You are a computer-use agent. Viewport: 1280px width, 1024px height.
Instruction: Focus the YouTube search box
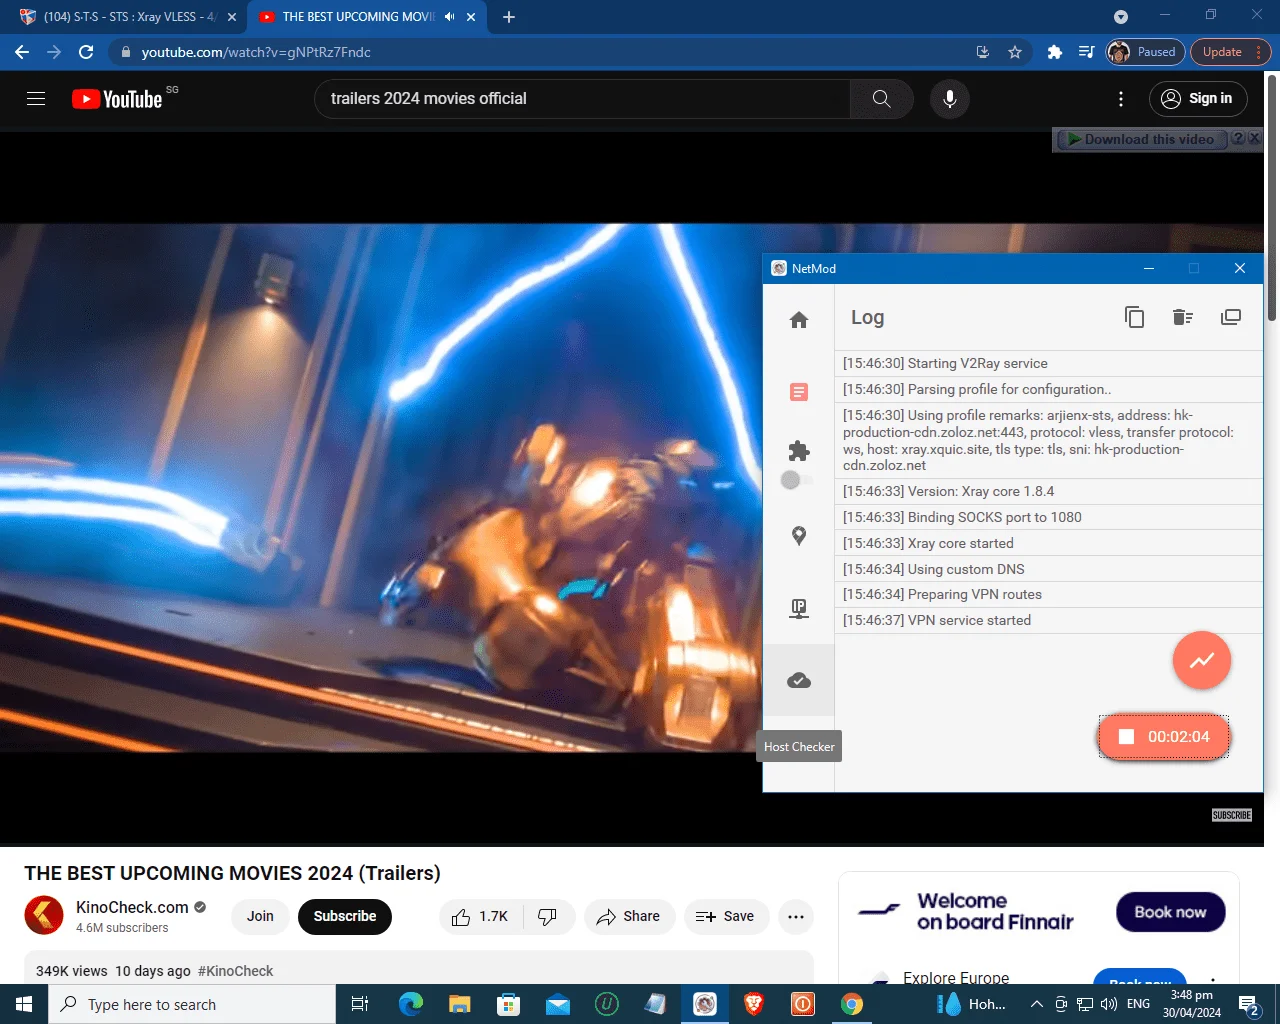coord(582,98)
